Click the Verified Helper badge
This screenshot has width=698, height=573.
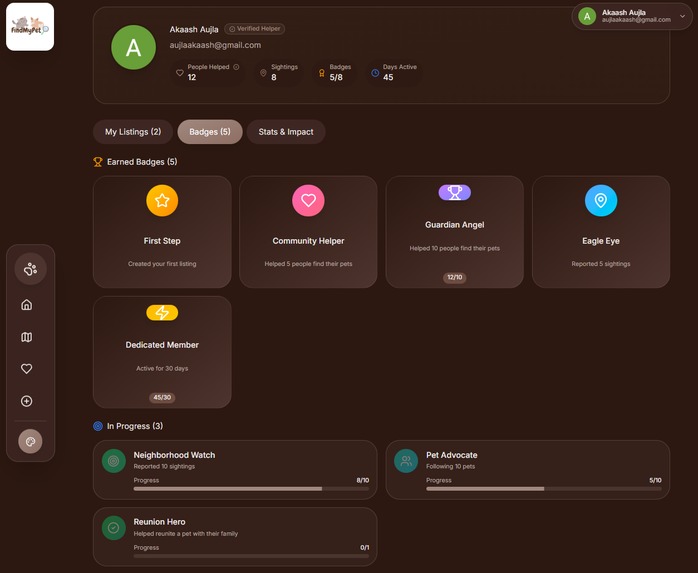click(255, 29)
